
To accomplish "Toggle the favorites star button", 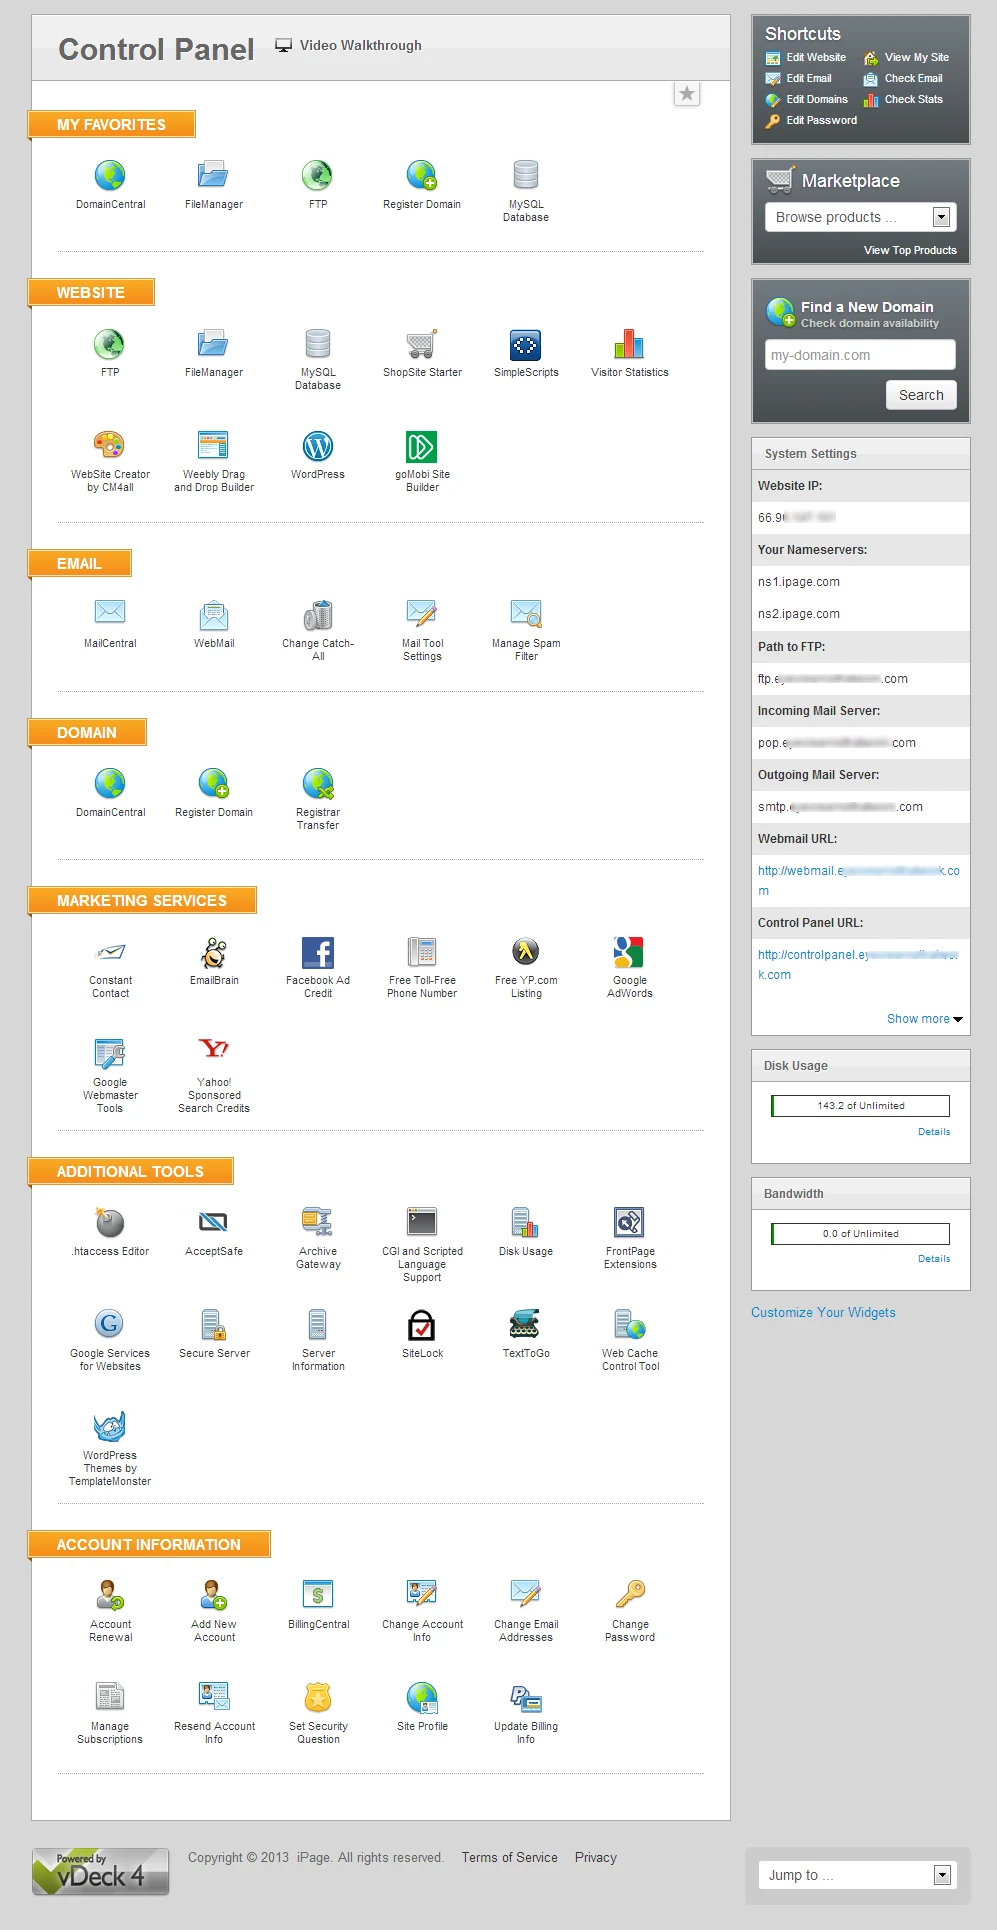I will coord(687,94).
